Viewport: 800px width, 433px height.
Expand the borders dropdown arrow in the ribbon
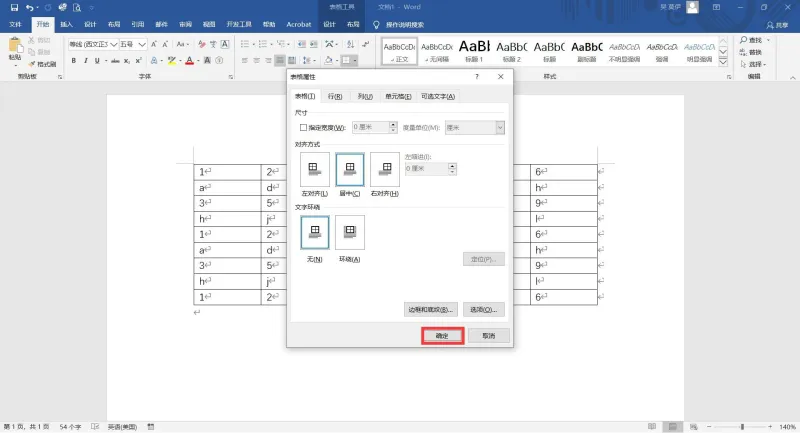[355, 61]
